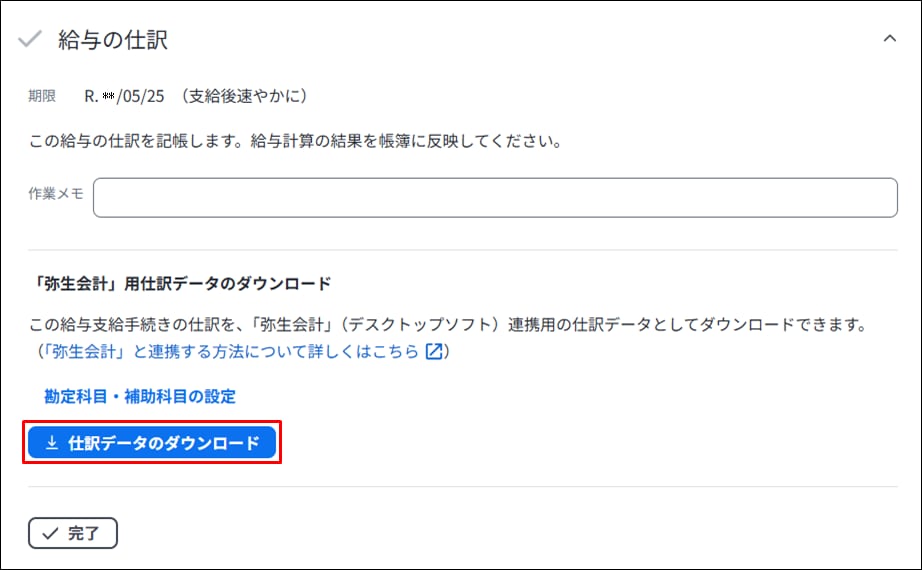Select the 給与の仕訳 section title

(113, 40)
